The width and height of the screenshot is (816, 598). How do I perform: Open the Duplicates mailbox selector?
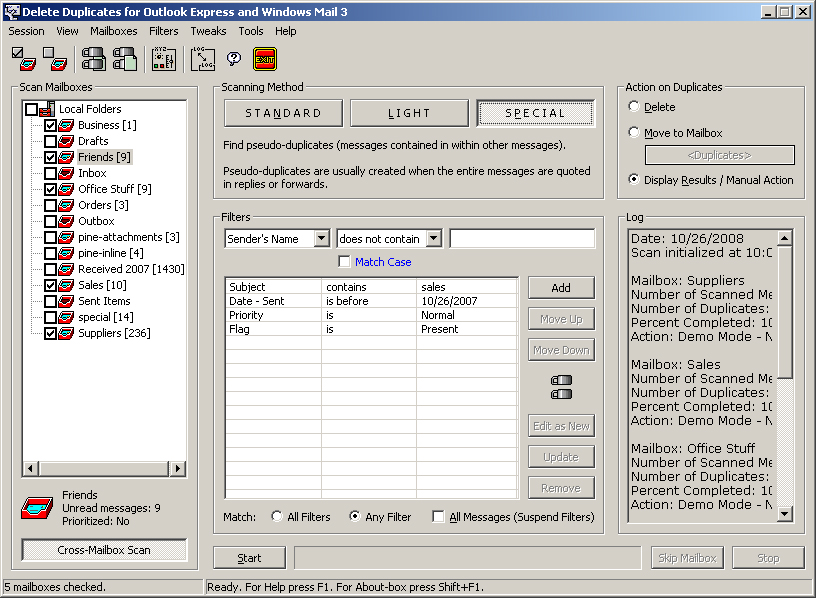click(719, 155)
